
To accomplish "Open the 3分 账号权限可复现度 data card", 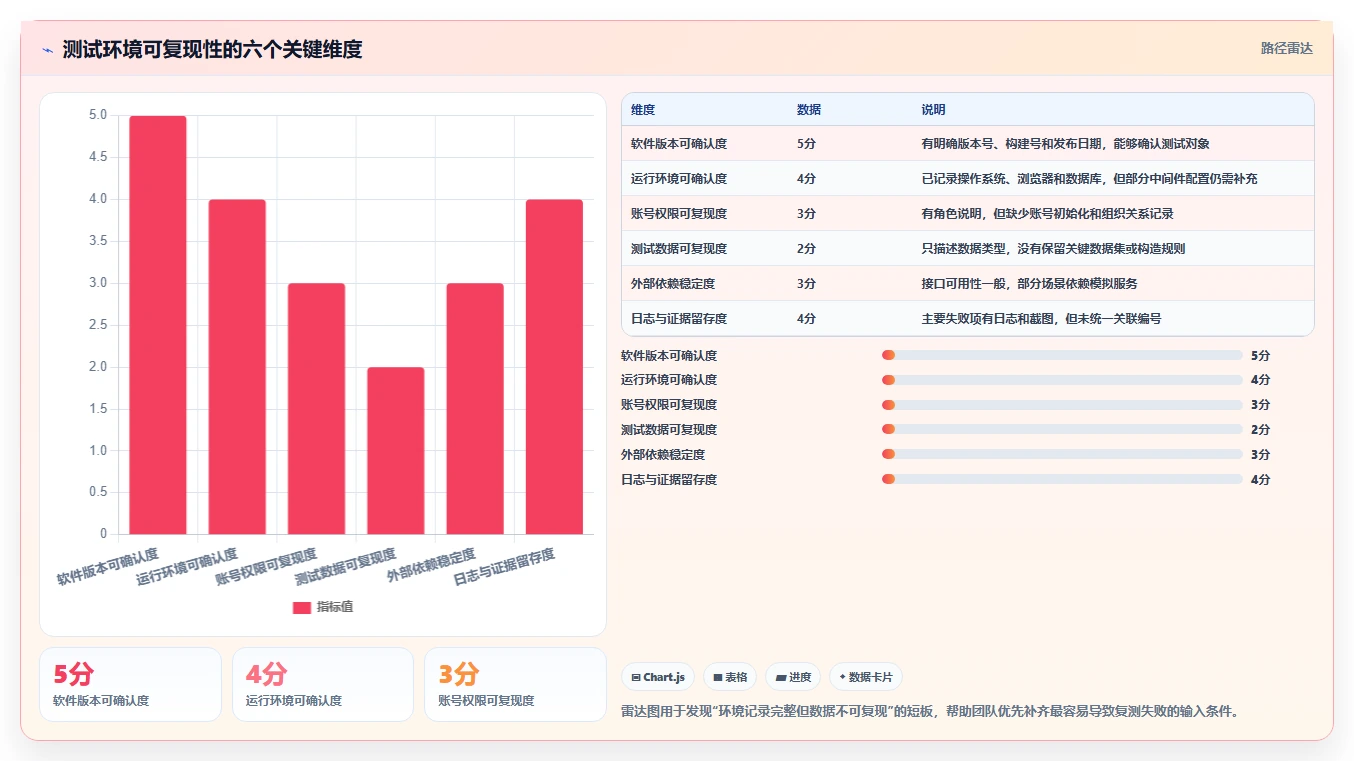I will (515, 684).
